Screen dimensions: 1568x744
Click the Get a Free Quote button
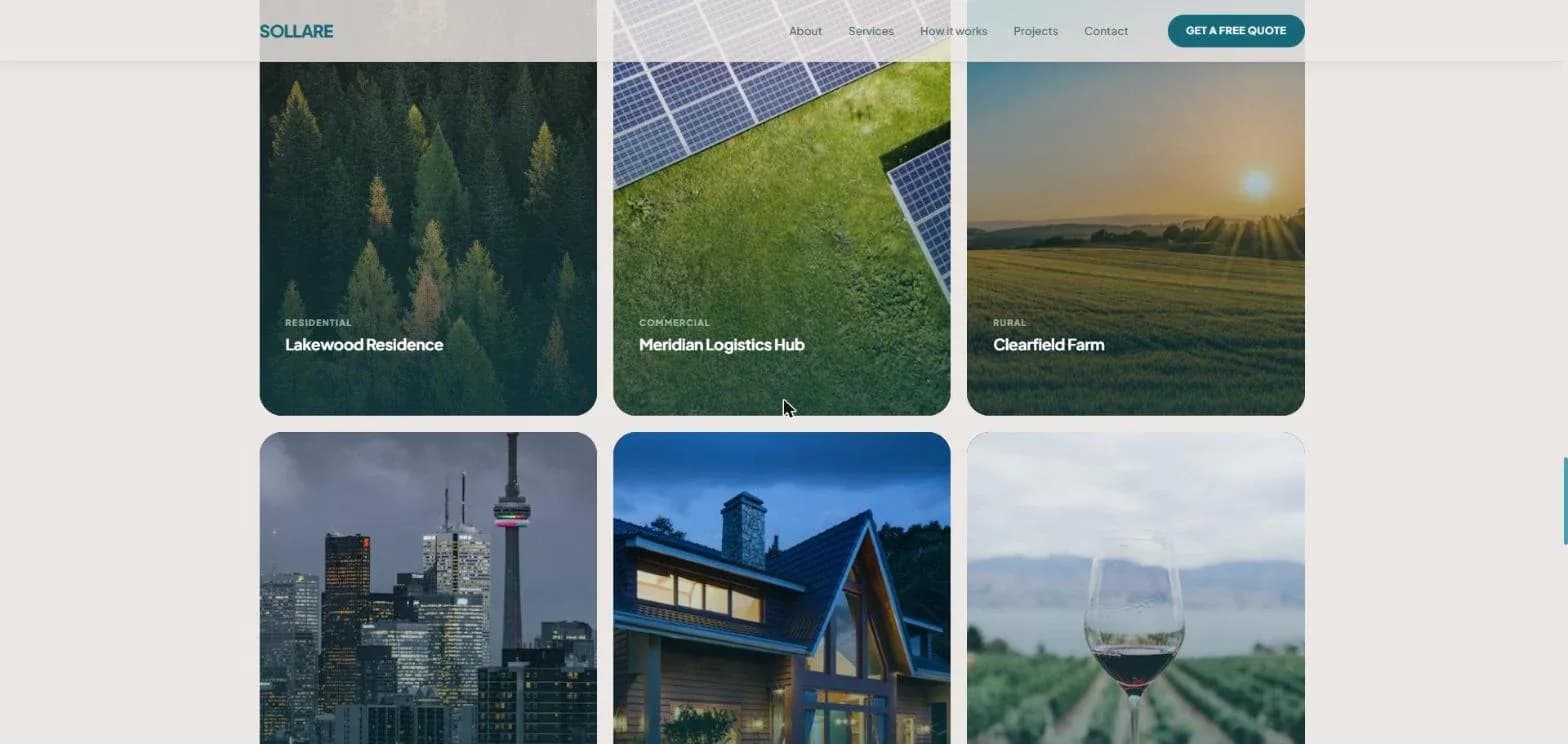pyautogui.click(x=1236, y=31)
